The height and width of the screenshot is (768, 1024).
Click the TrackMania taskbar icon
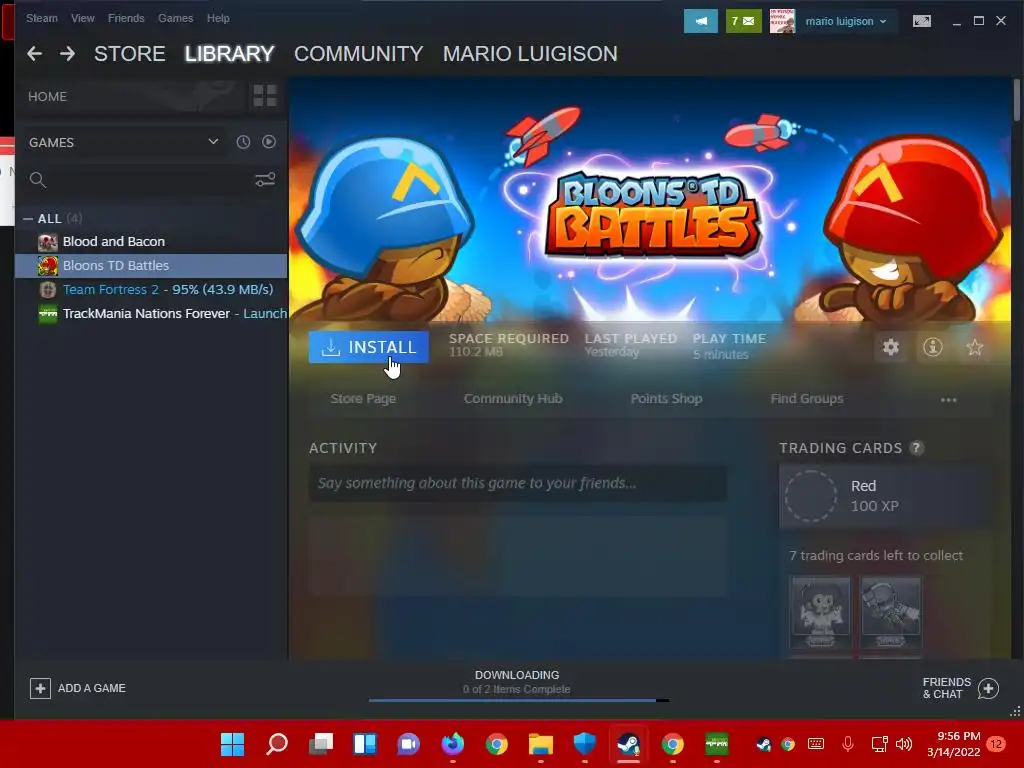coord(716,744)
